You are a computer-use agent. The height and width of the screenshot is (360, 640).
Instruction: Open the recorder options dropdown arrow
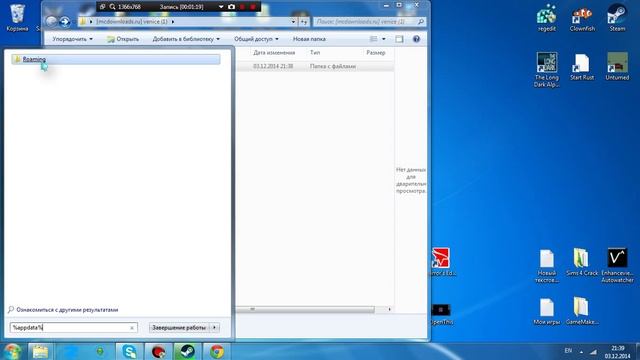221,7
